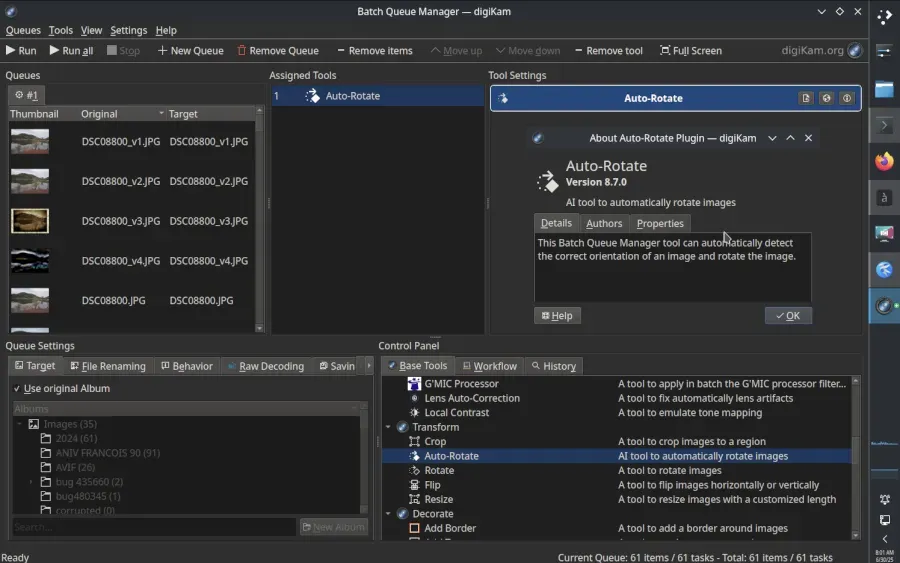Open the Raw Decoding tab
Viewport: 900px width, 563px height.
pos(266,366)
